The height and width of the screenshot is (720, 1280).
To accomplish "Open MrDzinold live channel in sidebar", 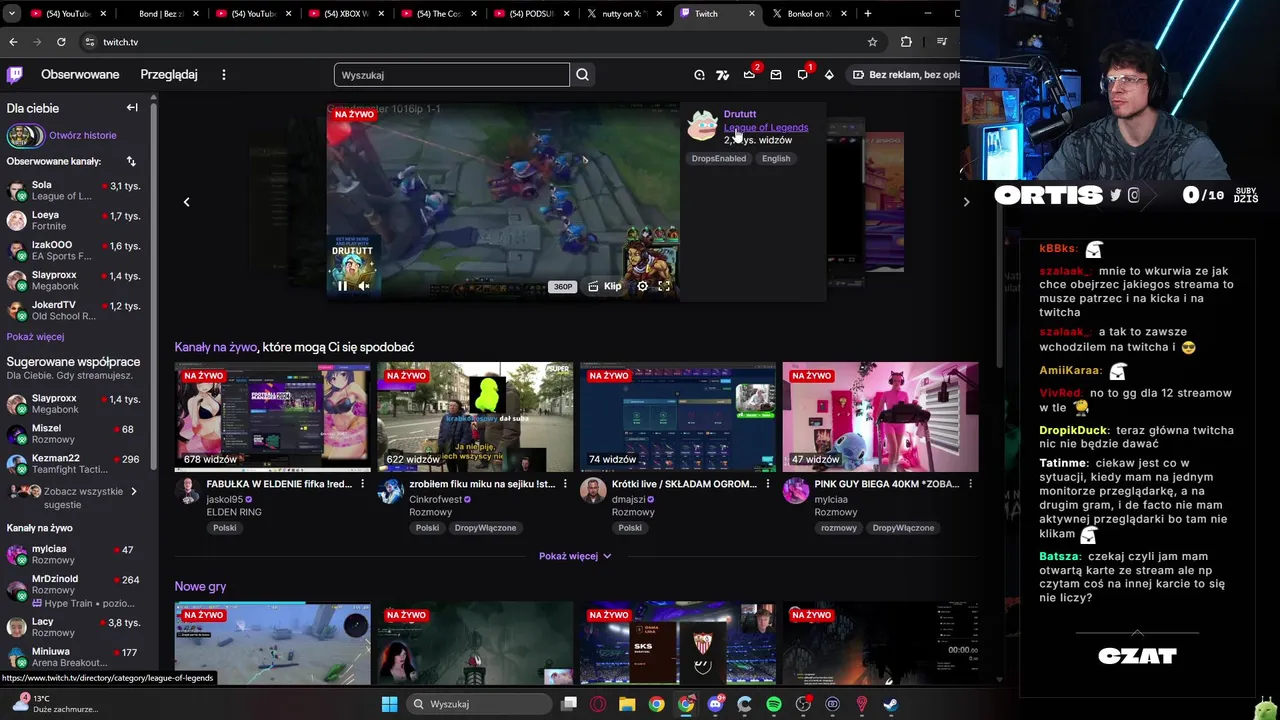I will coord(75,590).
